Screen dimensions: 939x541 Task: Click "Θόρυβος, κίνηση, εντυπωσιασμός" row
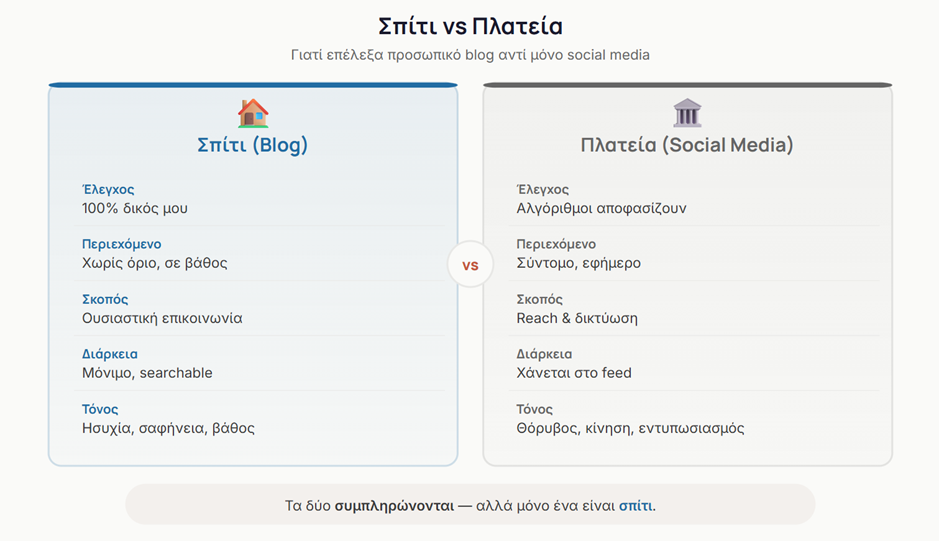630,428
